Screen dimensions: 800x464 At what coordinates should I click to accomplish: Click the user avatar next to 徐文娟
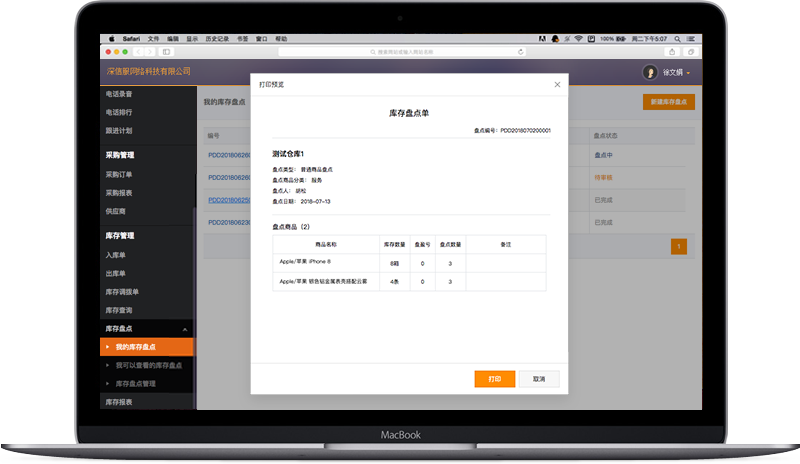point(650,72)
